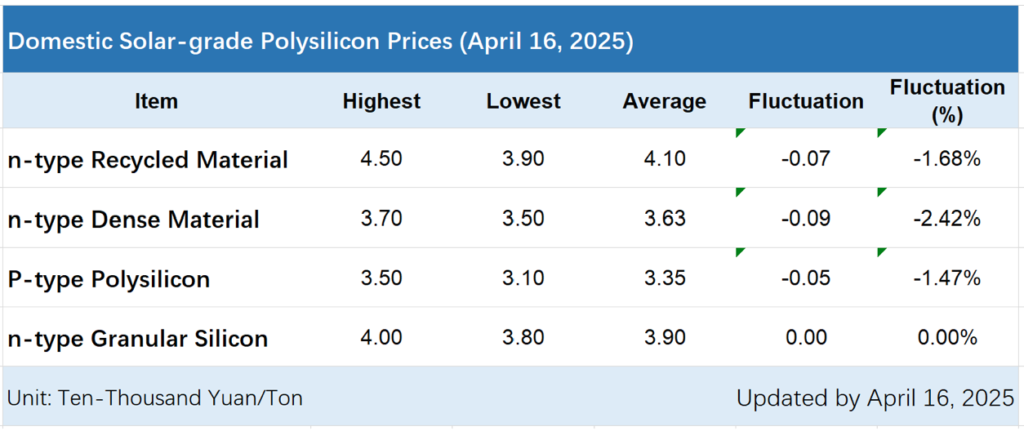Click the green corner indicator in the -2.42% cell
The image size is (1024, 431).
882,192
